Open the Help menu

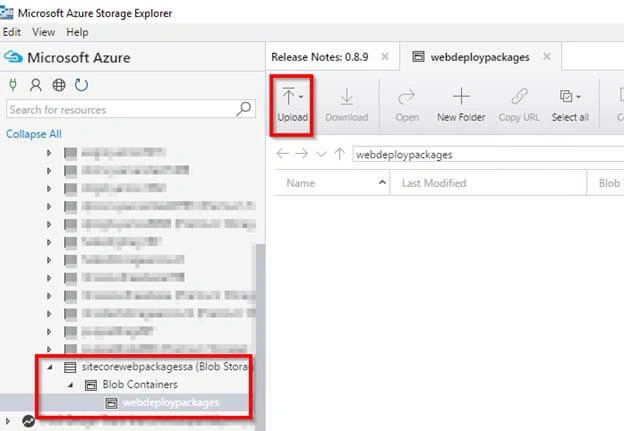(77, 32)
